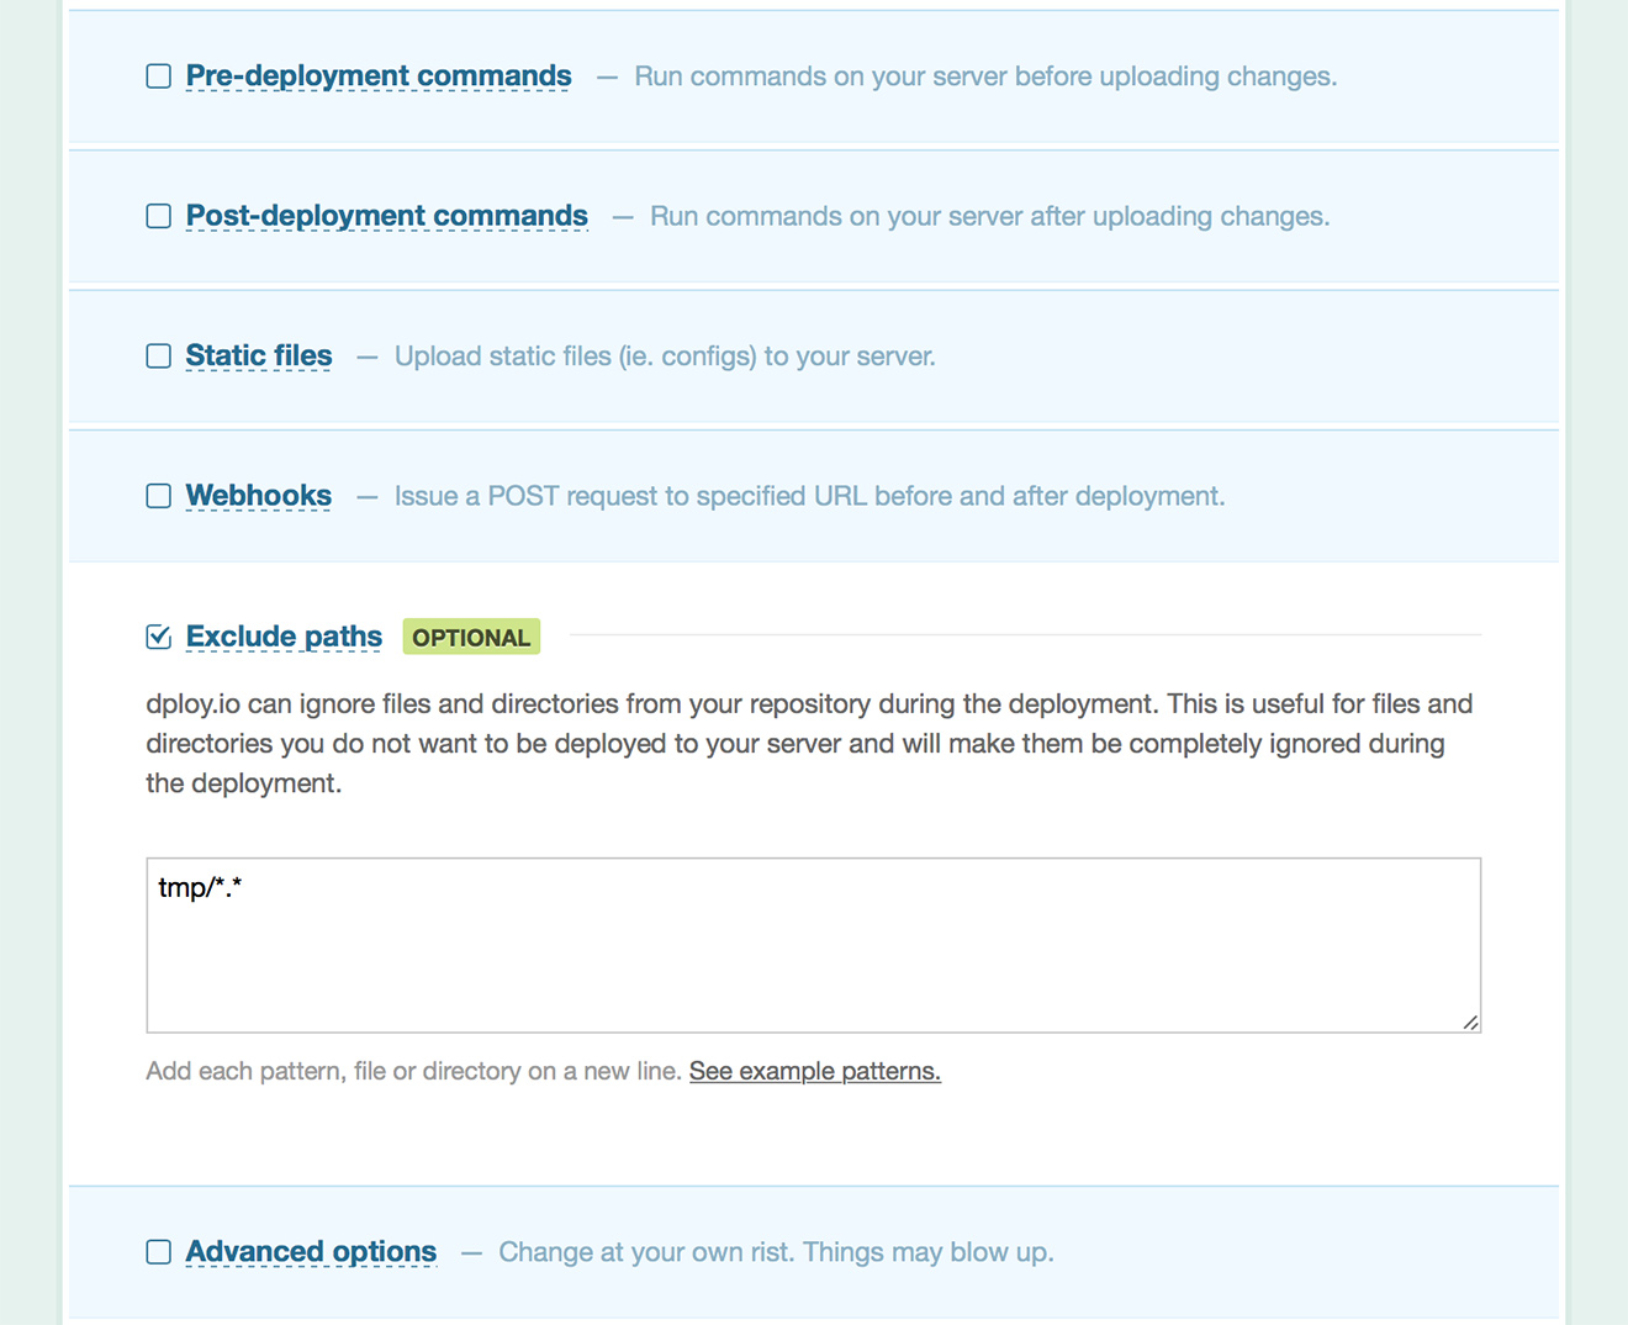The height and width of the screenshot is (1325, 1628).
Task: Click inside the exclude paths text area
Action: (x=813, y=945)
